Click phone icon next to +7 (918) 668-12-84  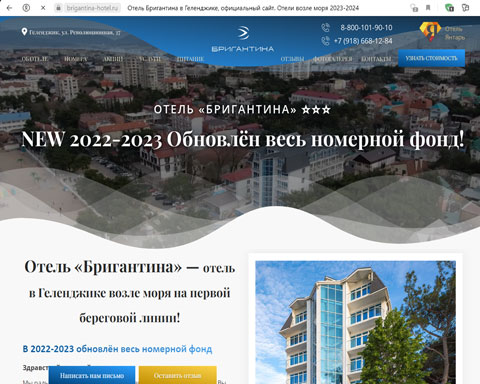click(x=326, y=41)
